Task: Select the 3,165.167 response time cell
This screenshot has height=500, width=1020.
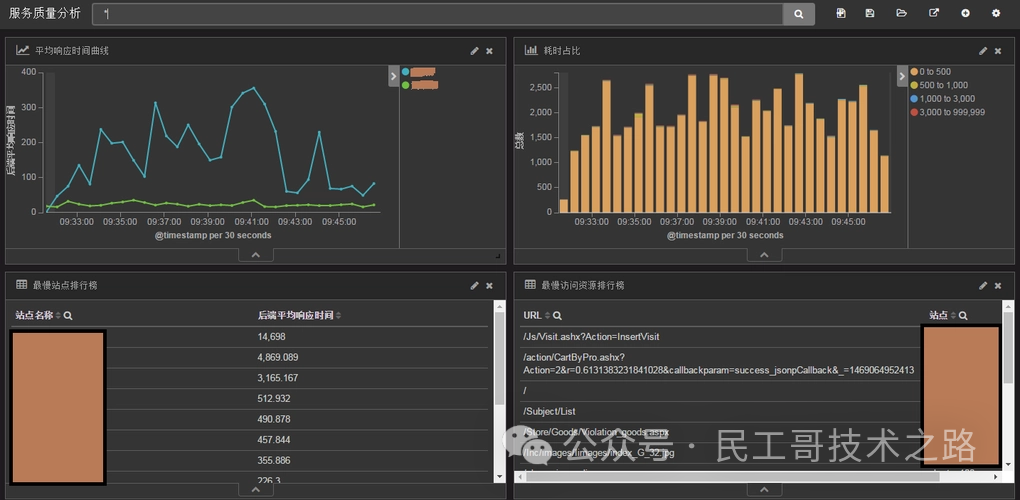Action: (x=278, y=378)
